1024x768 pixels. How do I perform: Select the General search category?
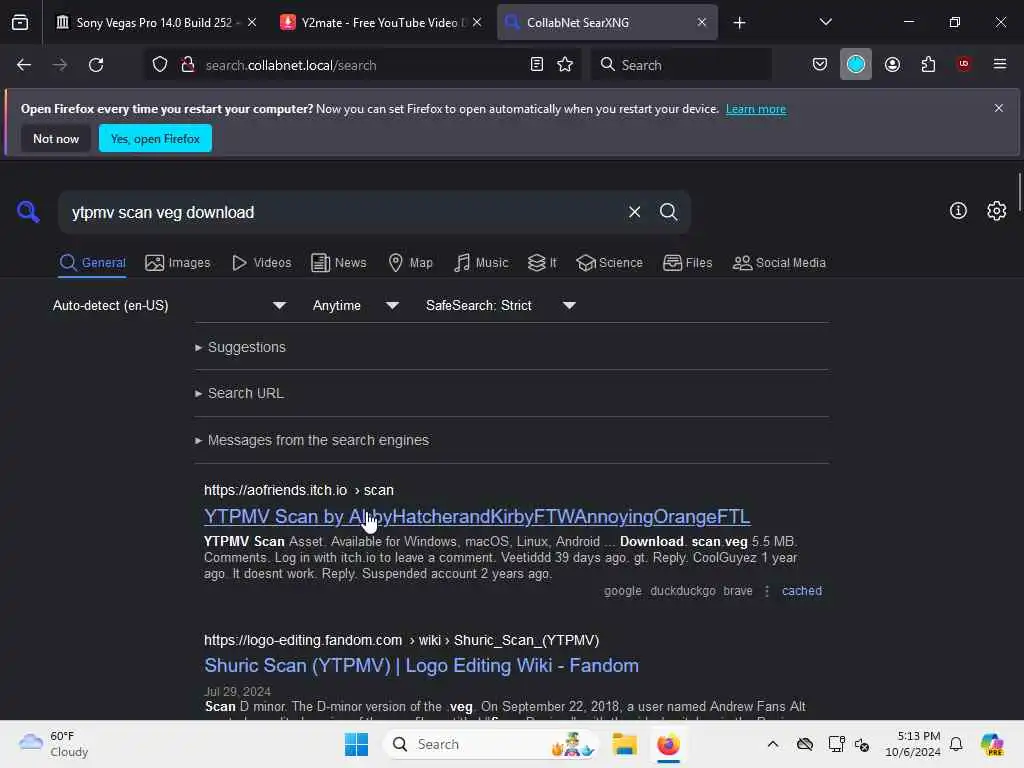[92, 263]
